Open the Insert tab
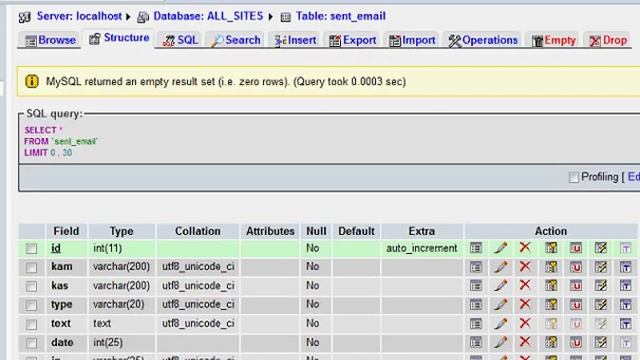The width and height of the screenshot is (640, 360). (296, 40)
